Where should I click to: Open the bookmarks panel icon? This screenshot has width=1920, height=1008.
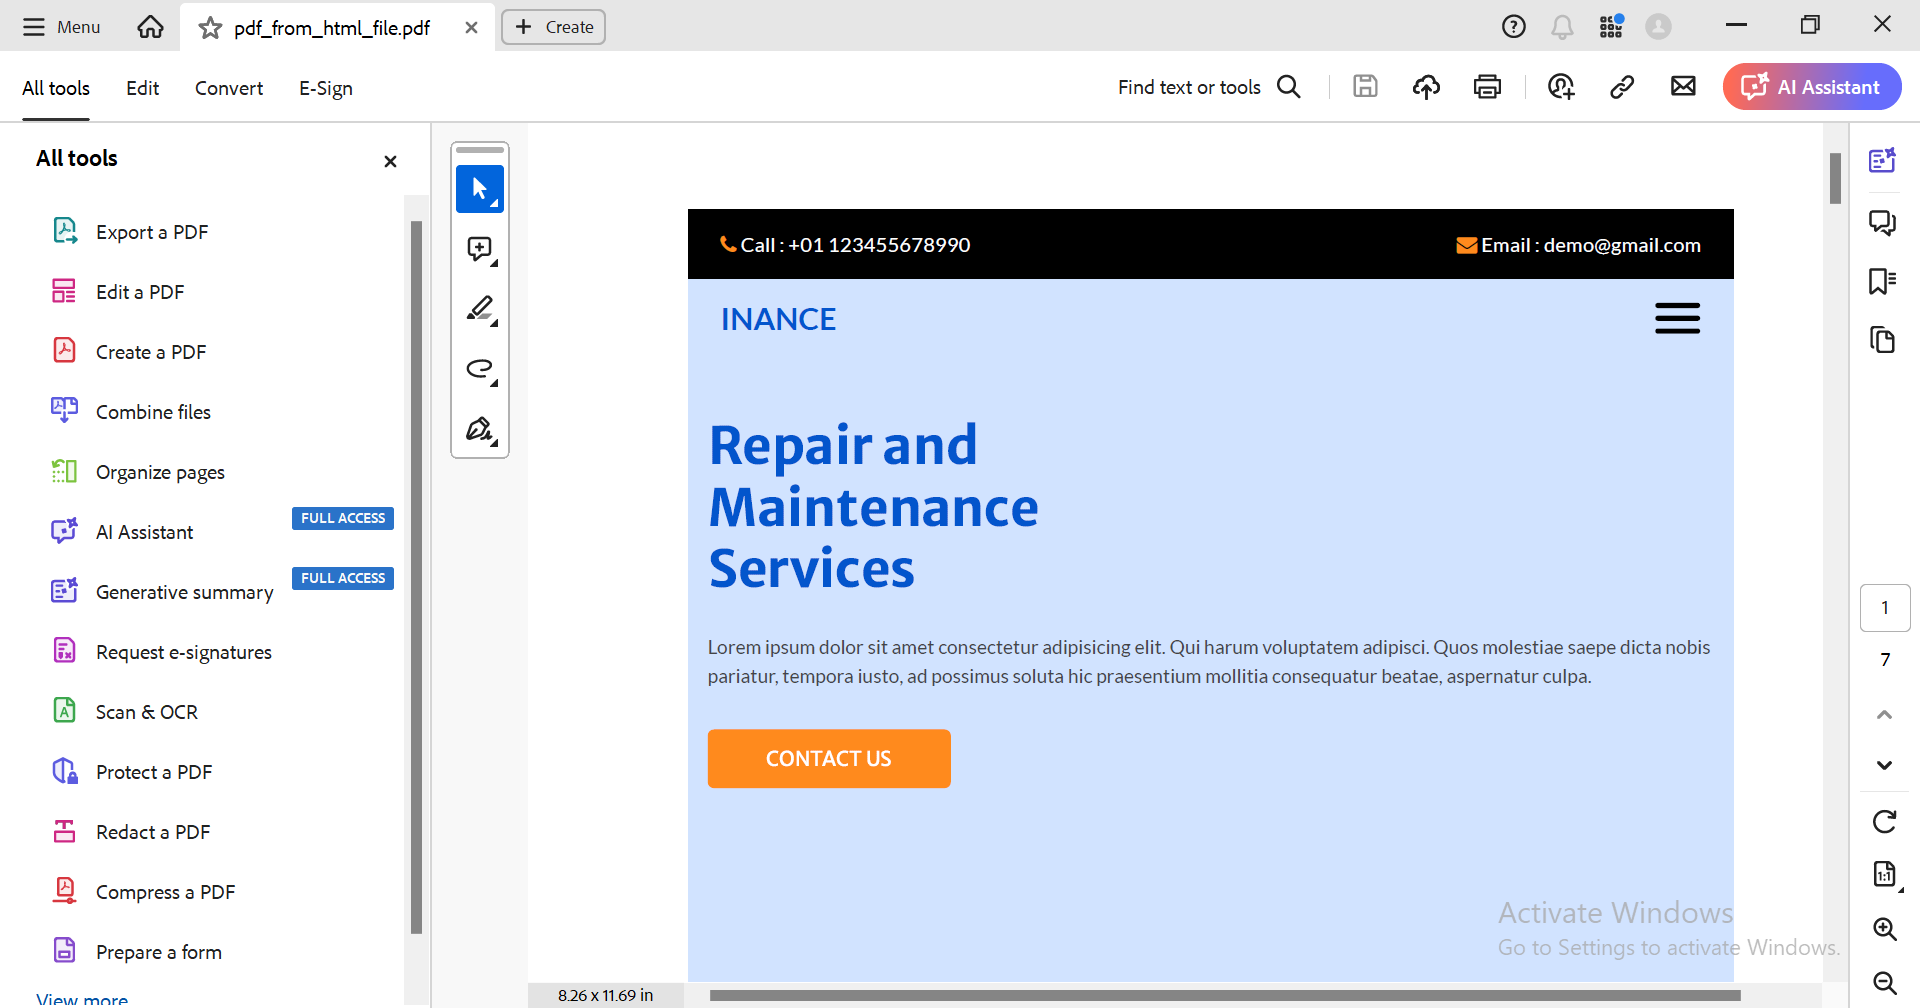click(1883, 281)
